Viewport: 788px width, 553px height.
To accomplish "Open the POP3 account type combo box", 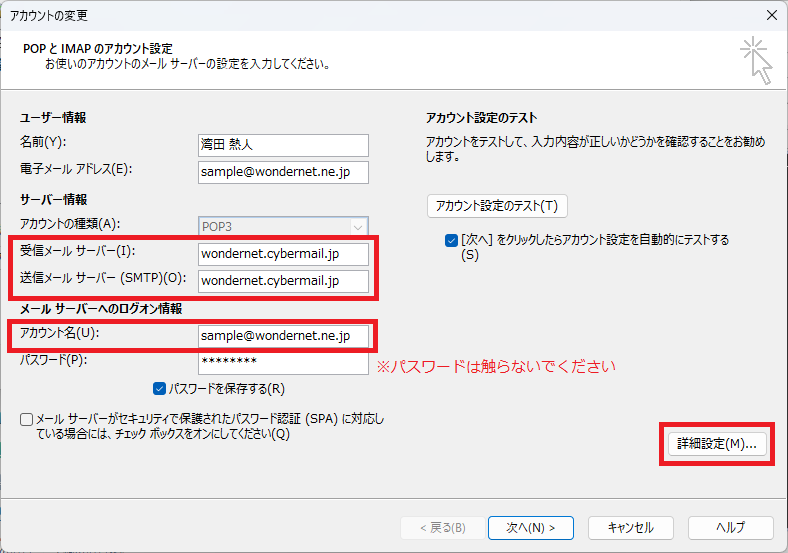I will [283, 227].
